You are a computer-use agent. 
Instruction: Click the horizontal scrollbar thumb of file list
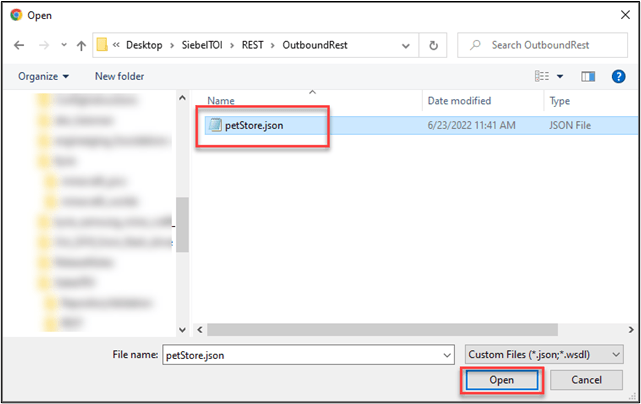[382, 330]
